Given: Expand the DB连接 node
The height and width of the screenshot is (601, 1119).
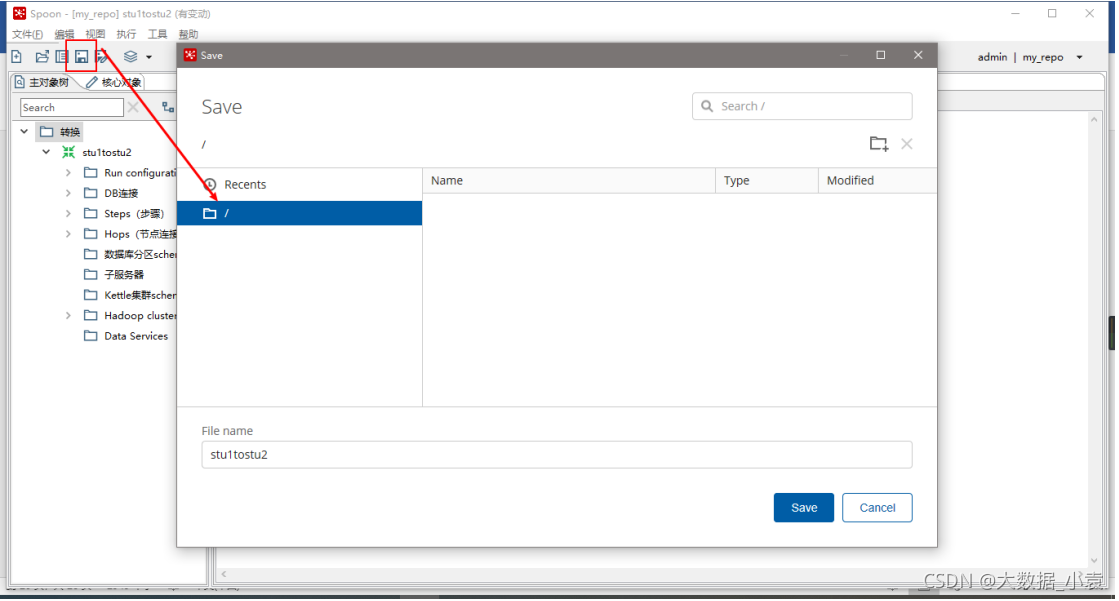Looking at the screenshot, I should click(x=69, y=193).
